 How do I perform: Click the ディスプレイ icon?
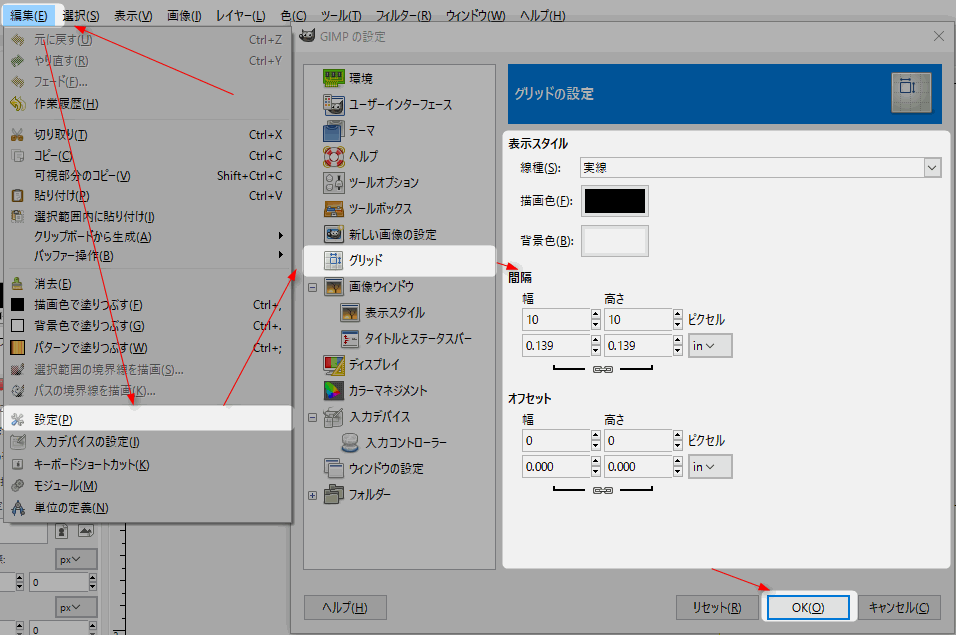[334, 364]
